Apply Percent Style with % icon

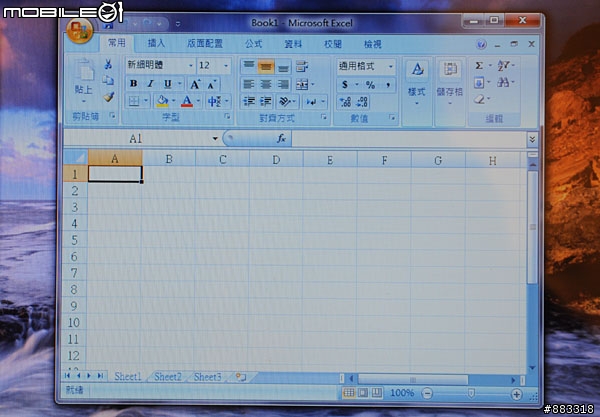370,85
